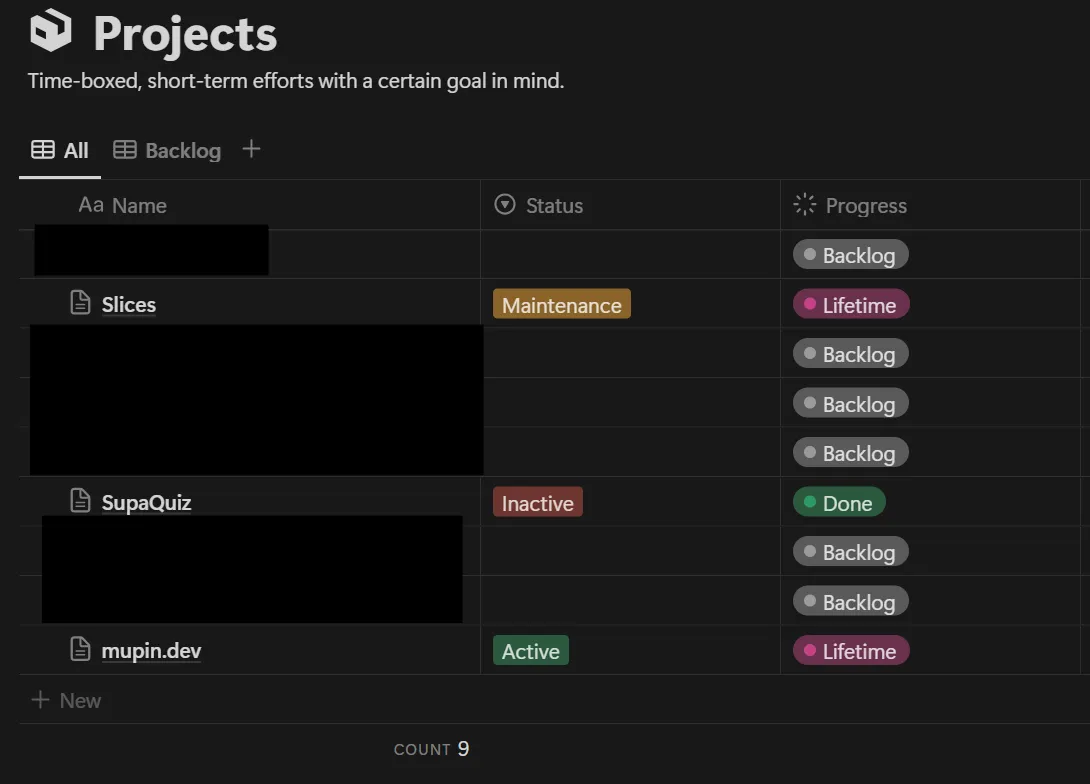
Task: Open the Slices project page
Action: pos(129,305)
